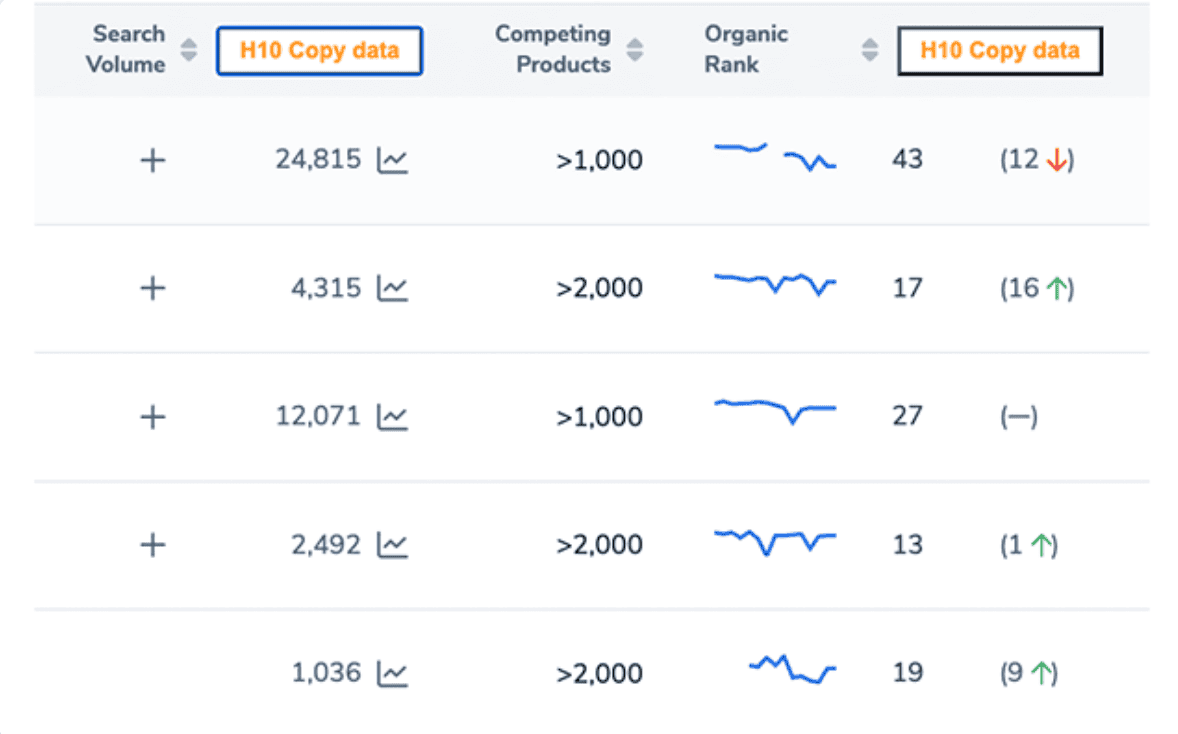Open trend chart icon for 4,315 search volume
1178x734 pixels.
(x=392, y=289)
